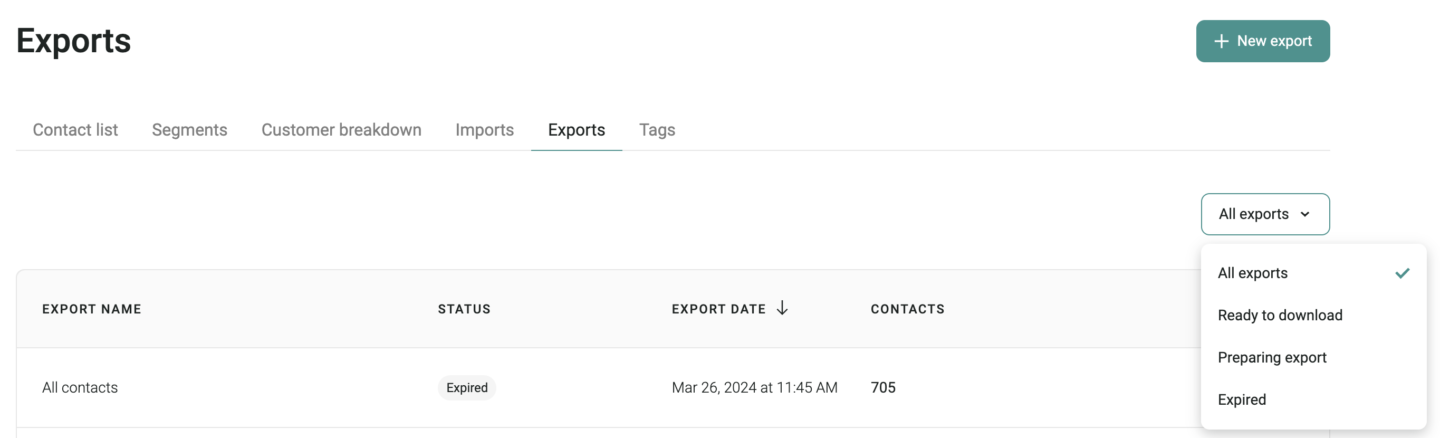Viewport: 1440px width, 438px height.
Task: Choose Ready to download filter option
Action: click(x=1314, y=315)
